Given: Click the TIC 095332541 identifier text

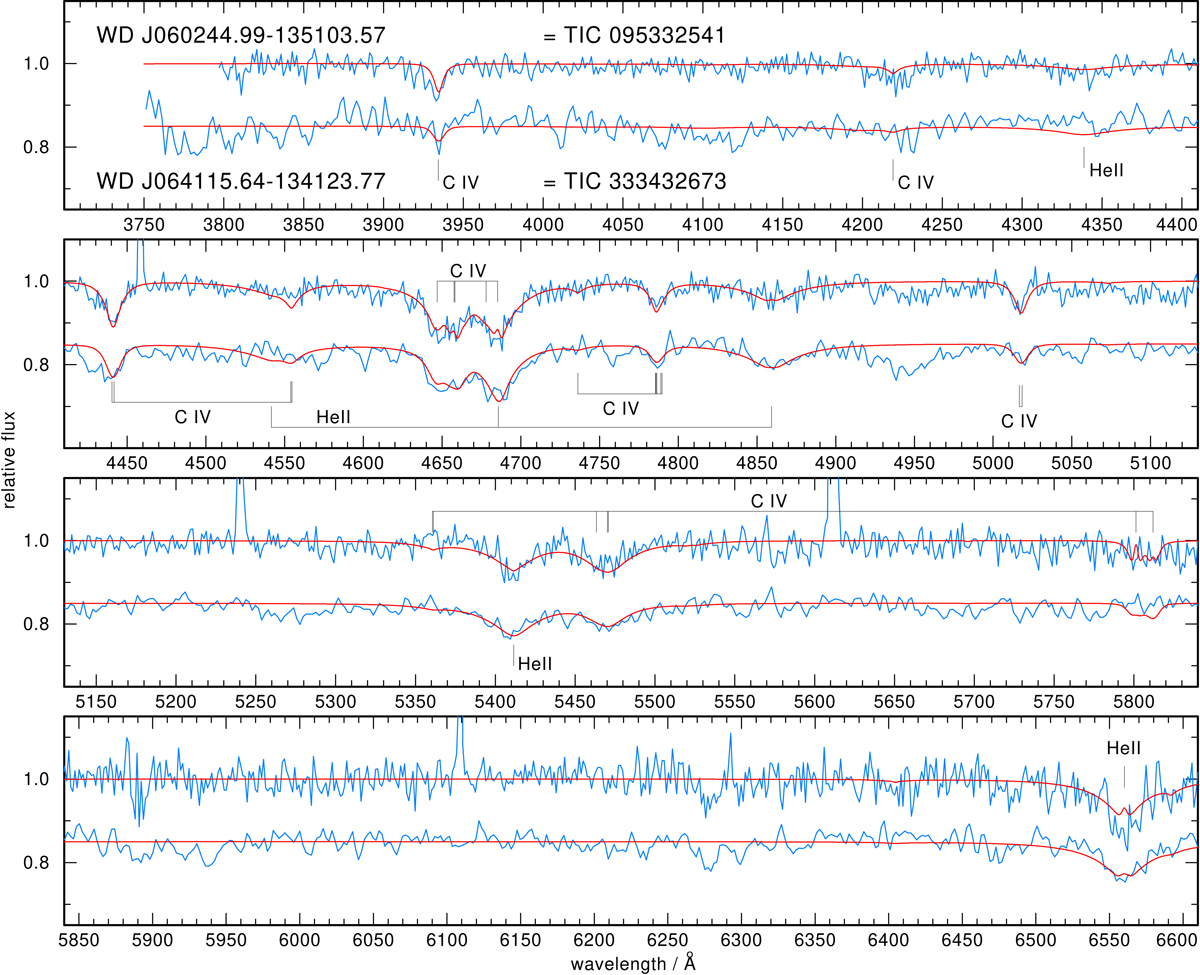Looking at the screenshot, I should (x=632, y=36).
